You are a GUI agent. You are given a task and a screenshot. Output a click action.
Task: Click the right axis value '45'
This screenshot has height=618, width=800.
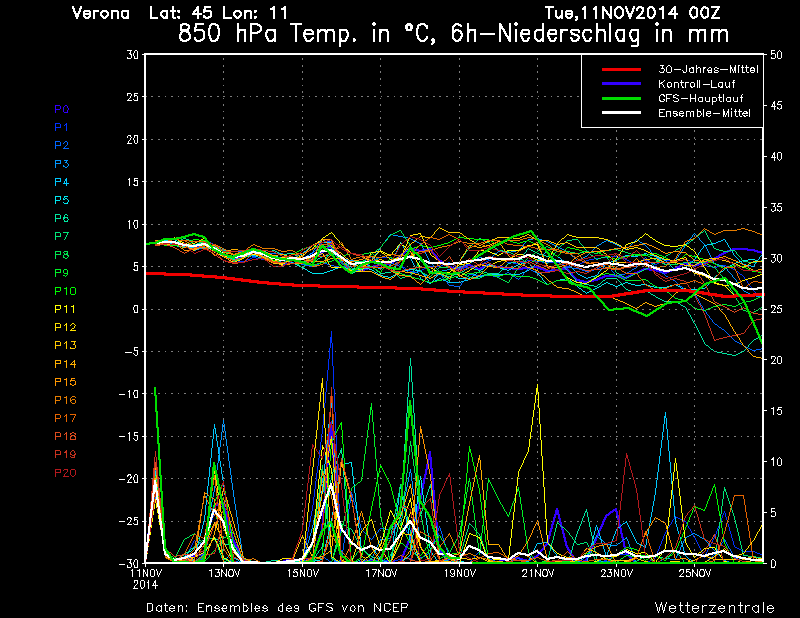click(x=776, y=106)
